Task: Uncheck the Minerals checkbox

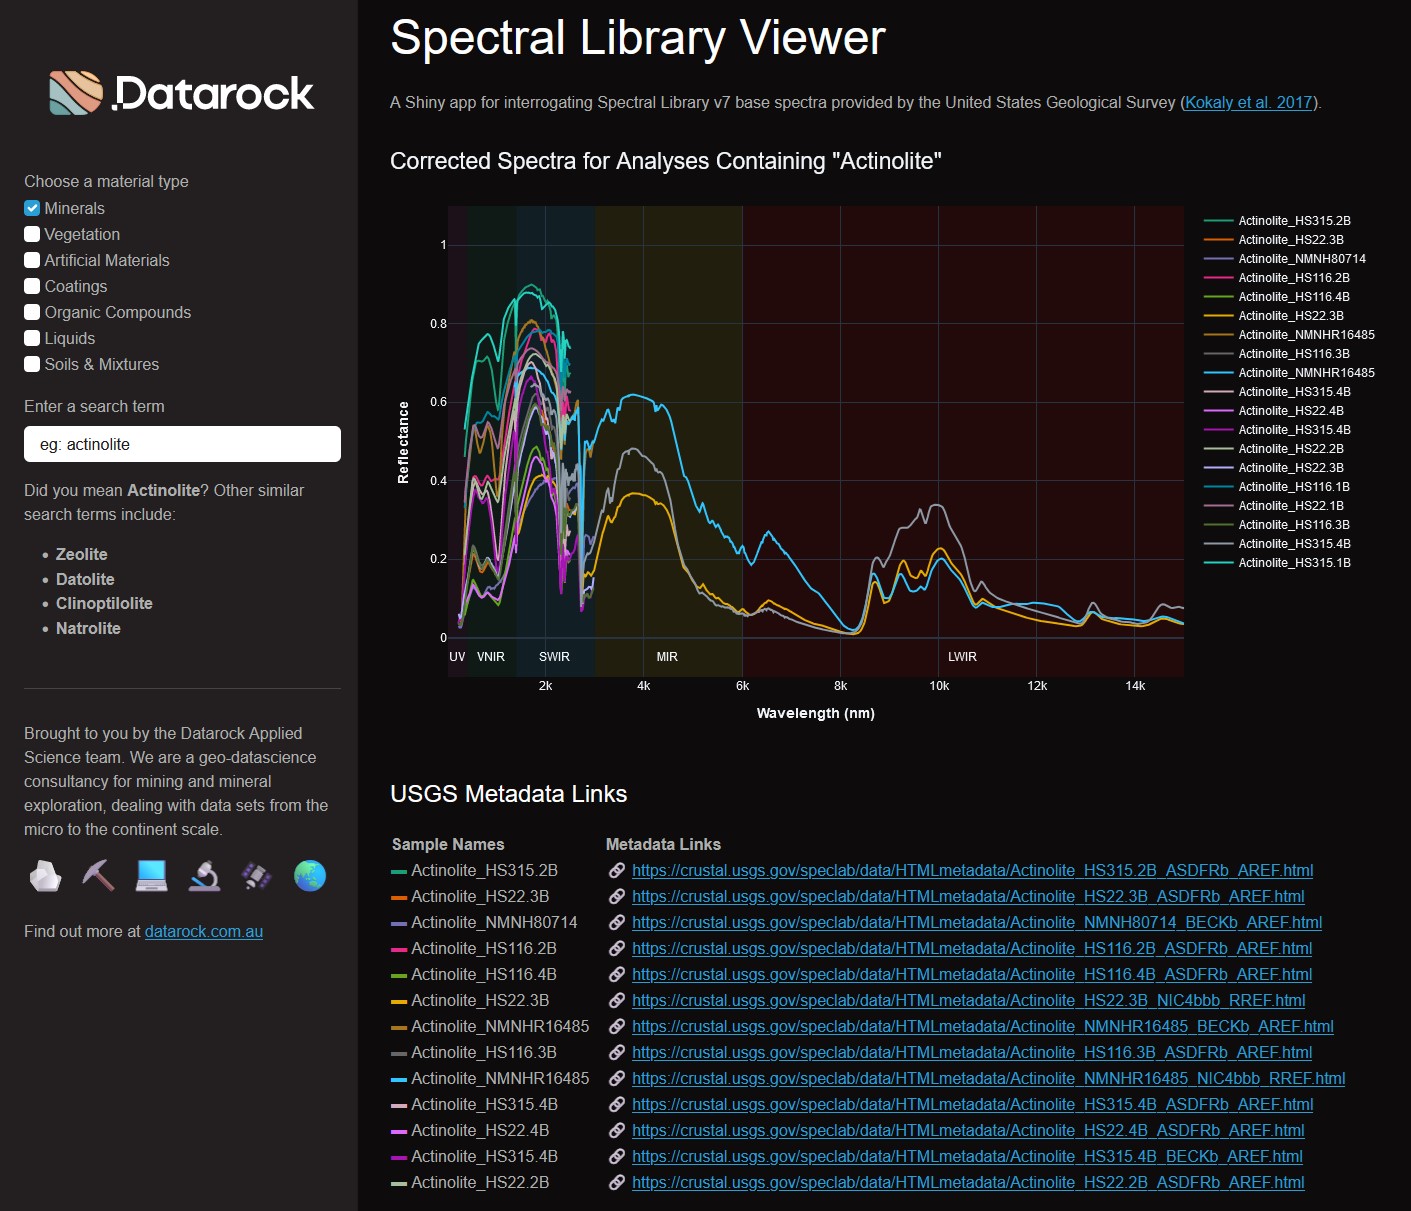Action: point(32,208)
